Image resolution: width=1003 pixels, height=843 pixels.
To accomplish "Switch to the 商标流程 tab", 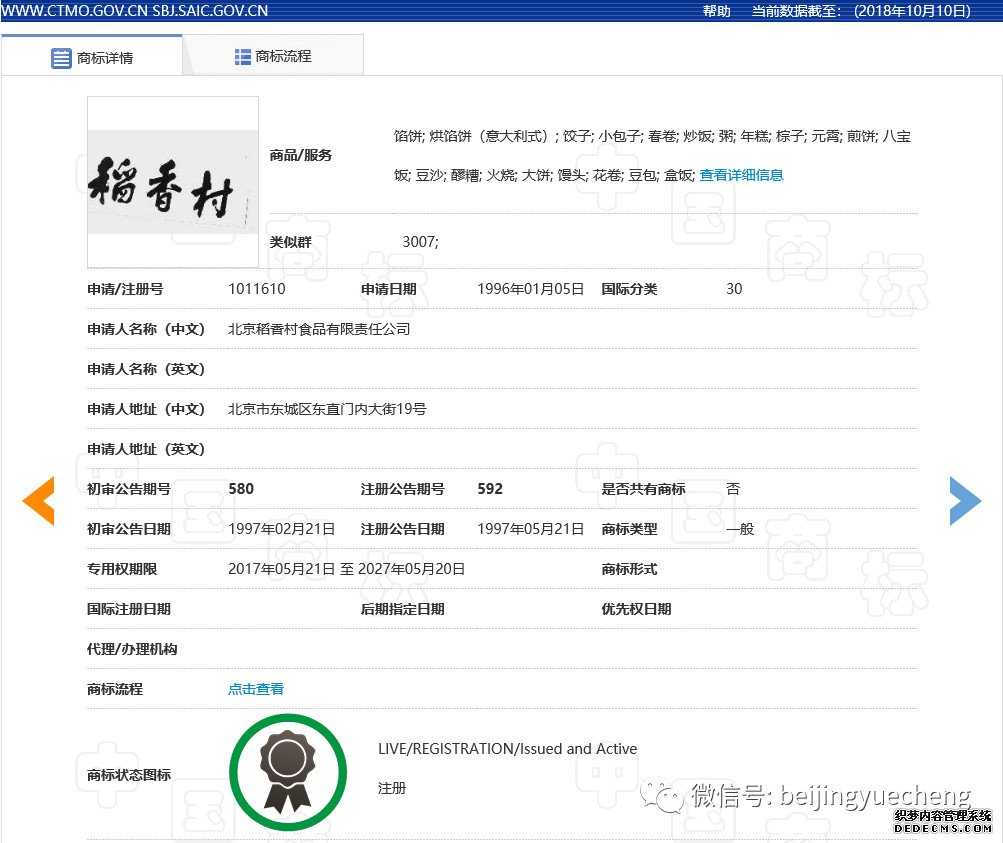I will [273, 56].
